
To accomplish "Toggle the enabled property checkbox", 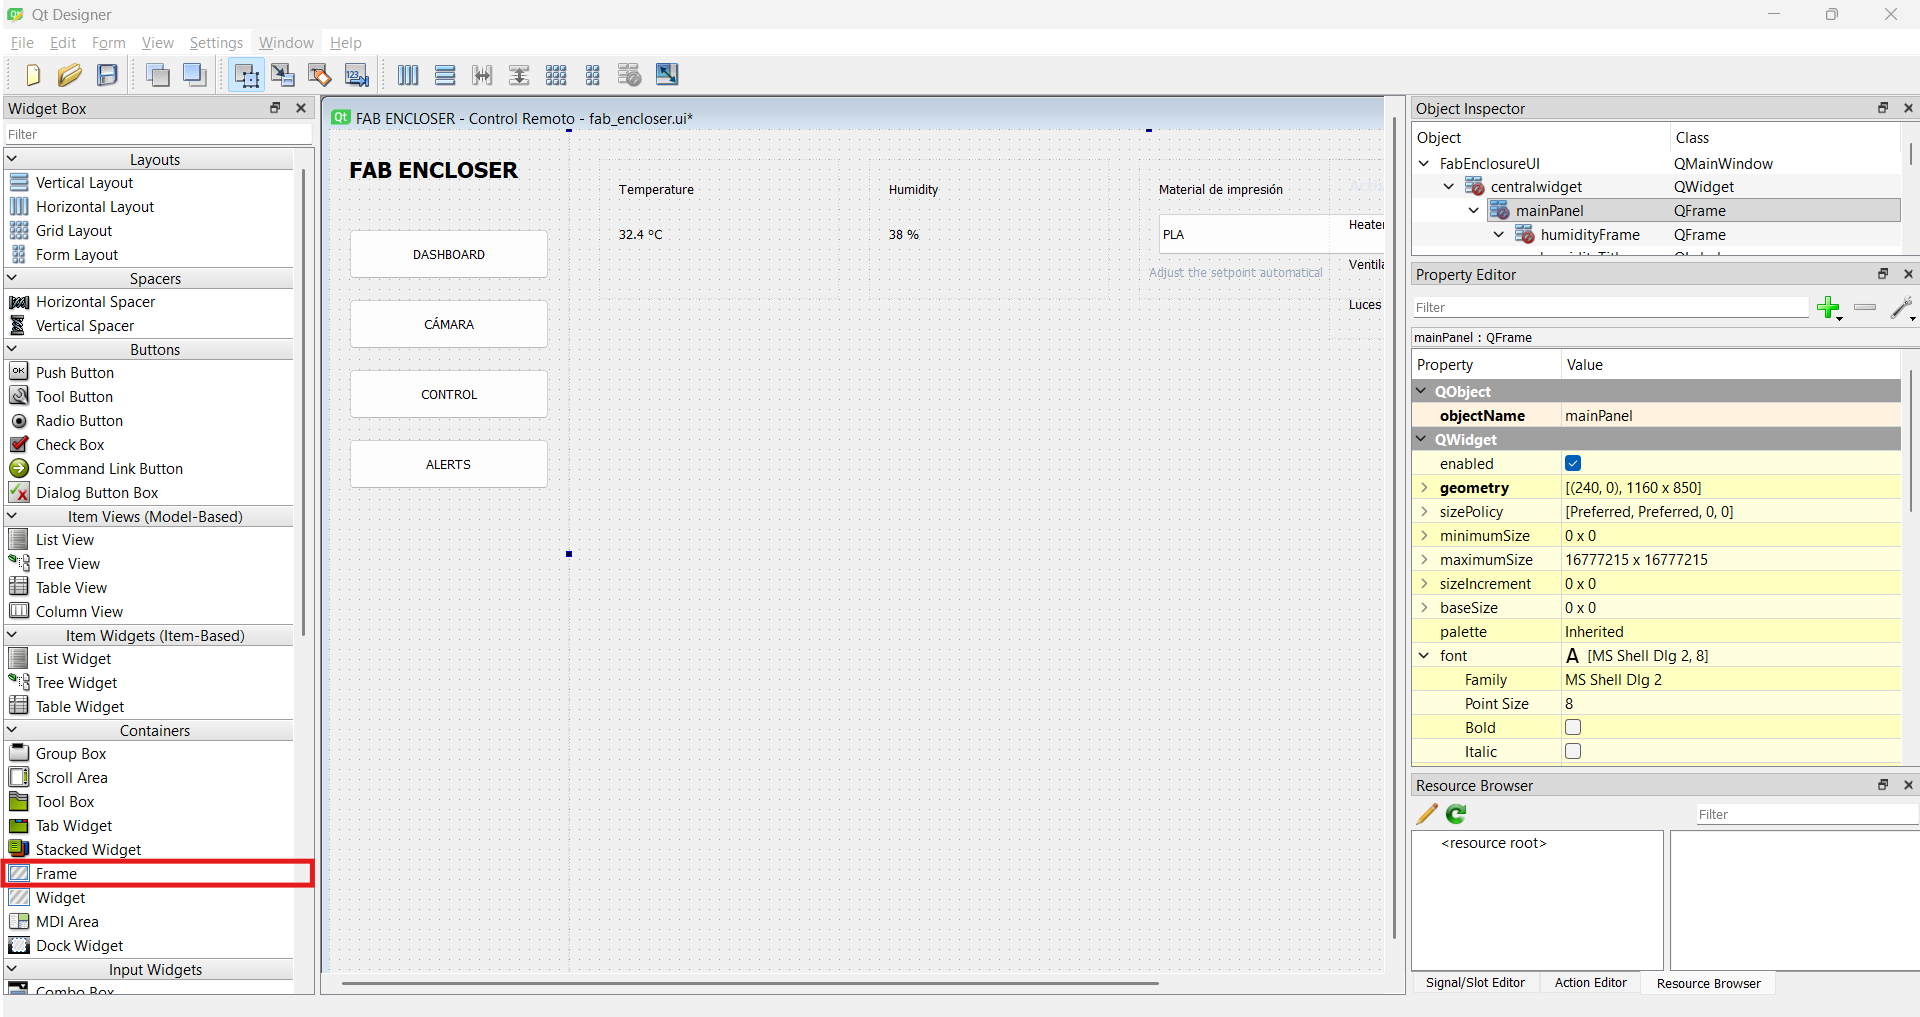I will click(x=1573, y=463).
